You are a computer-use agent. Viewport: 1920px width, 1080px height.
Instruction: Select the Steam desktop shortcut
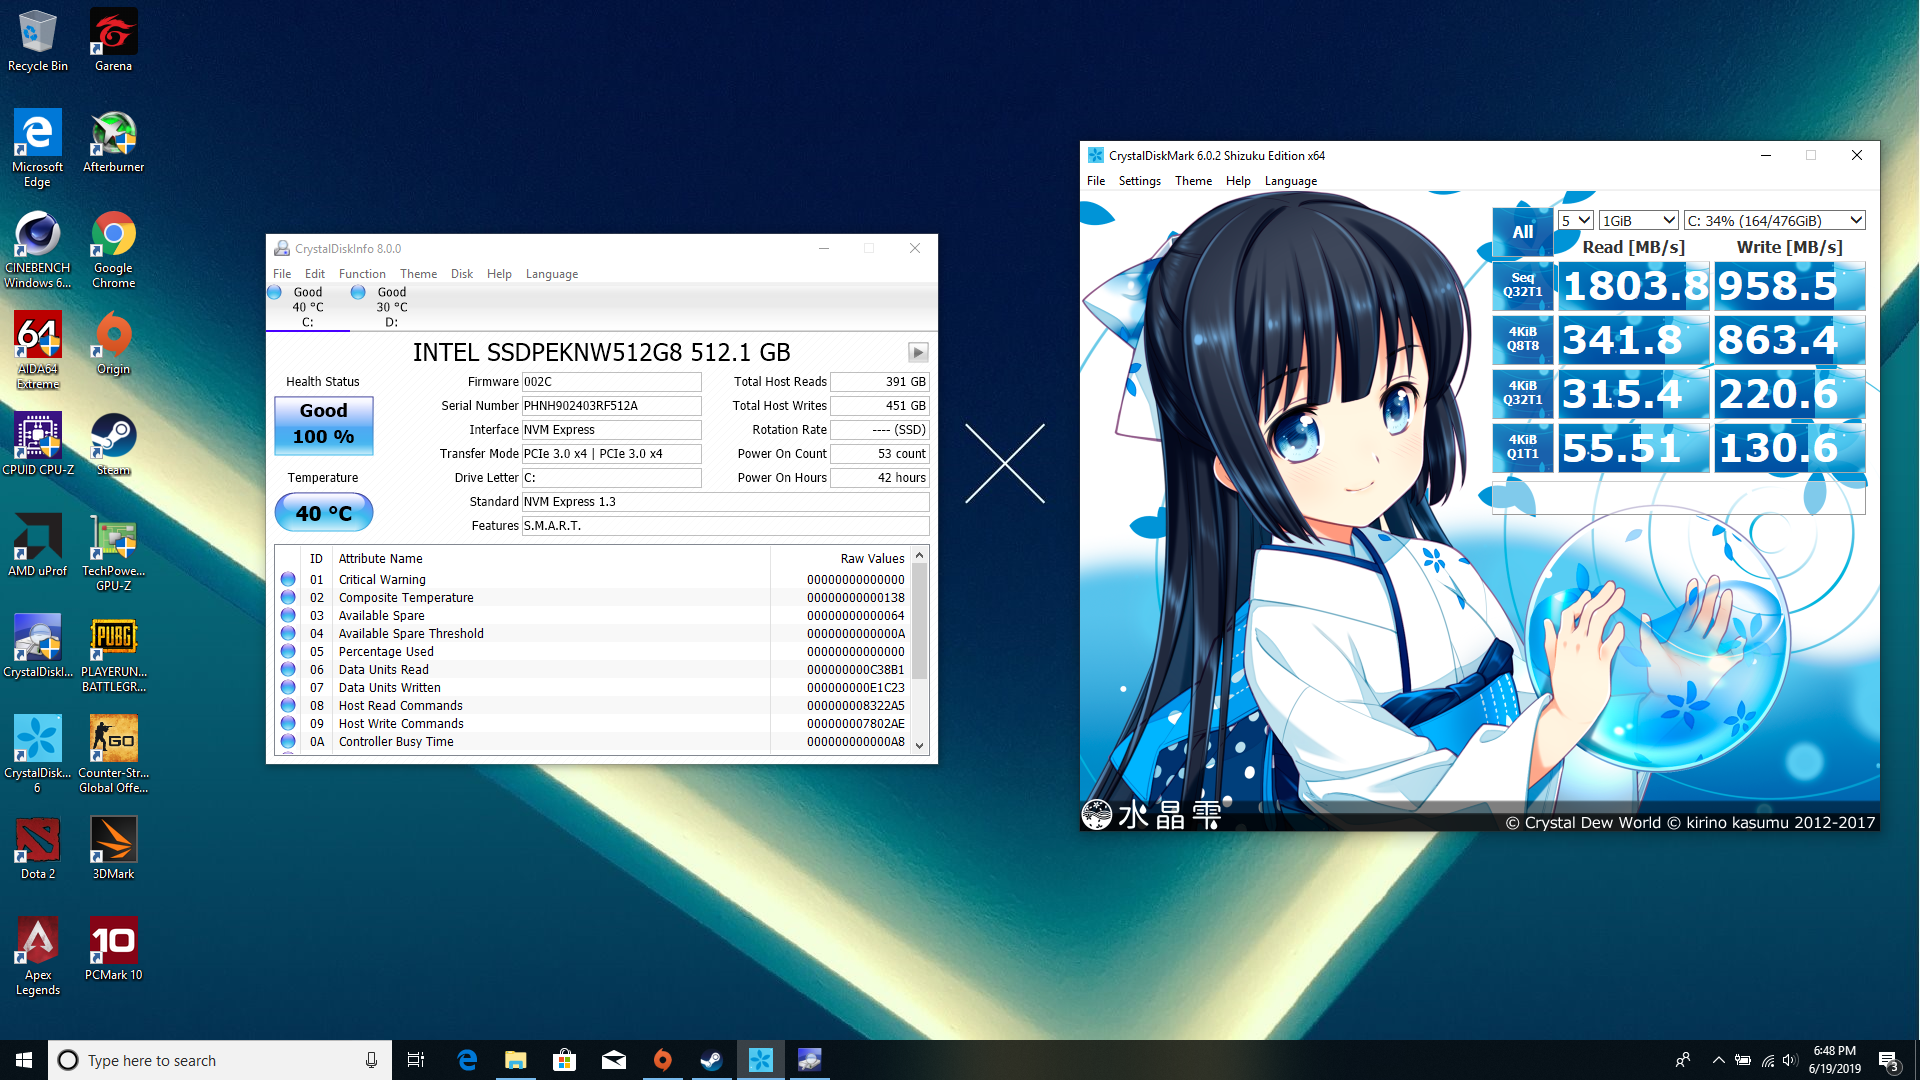[113, 444]
